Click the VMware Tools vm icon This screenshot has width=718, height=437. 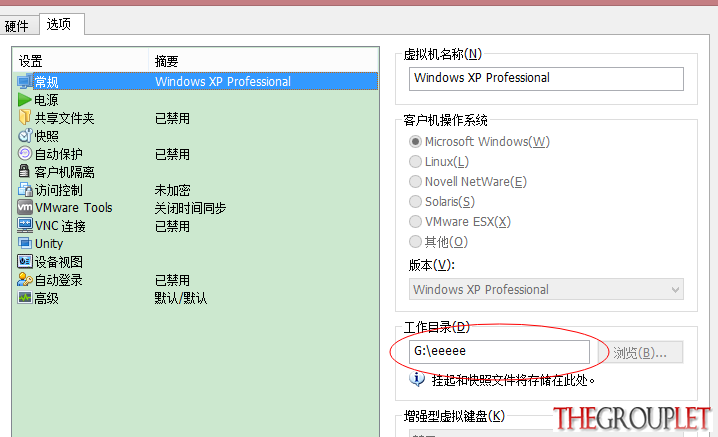(x=25, y=207)
